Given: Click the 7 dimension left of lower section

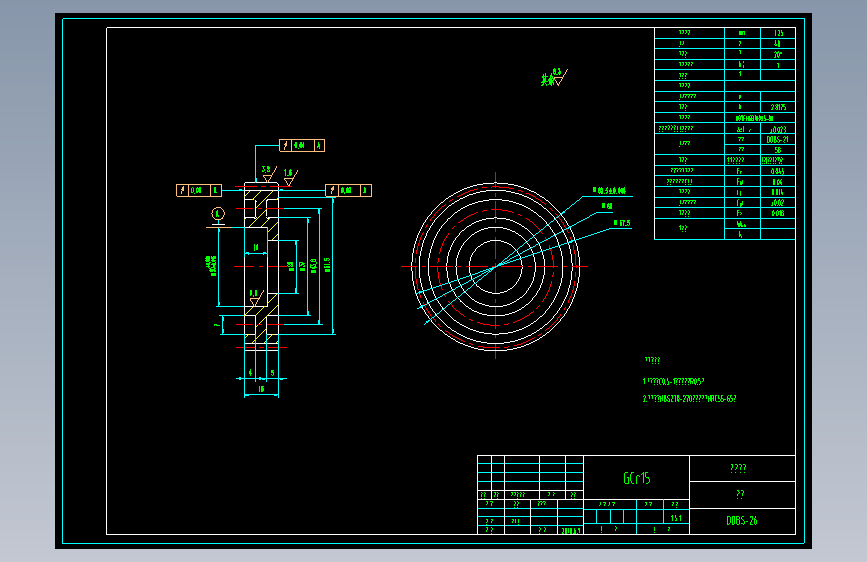Looking at the screenshot, I should 216,325.
